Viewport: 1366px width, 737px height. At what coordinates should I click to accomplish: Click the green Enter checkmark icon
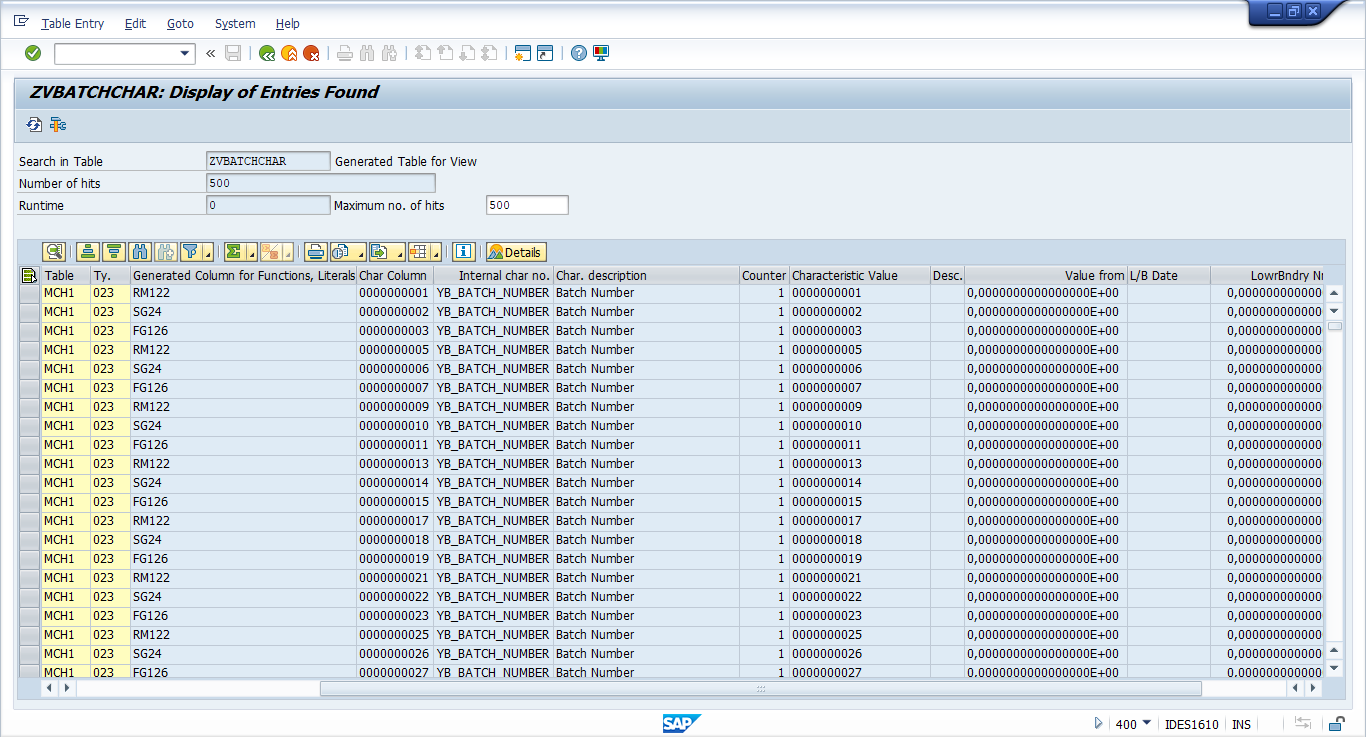coord(33,53)
